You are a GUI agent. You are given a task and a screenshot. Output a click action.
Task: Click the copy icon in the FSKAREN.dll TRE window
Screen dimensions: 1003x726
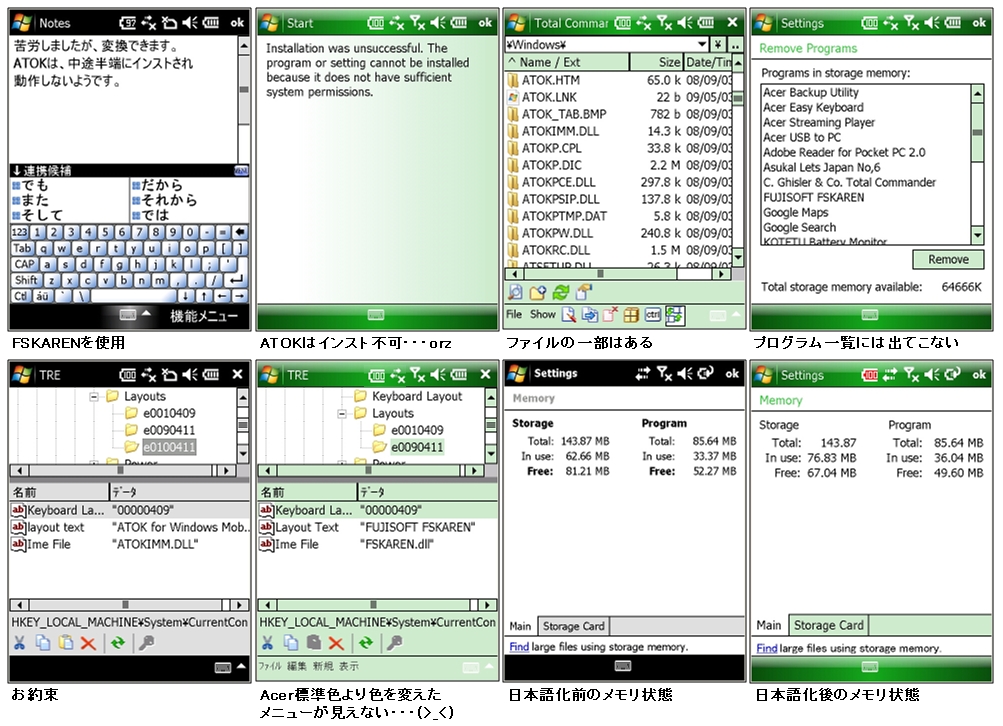(291, 643)
